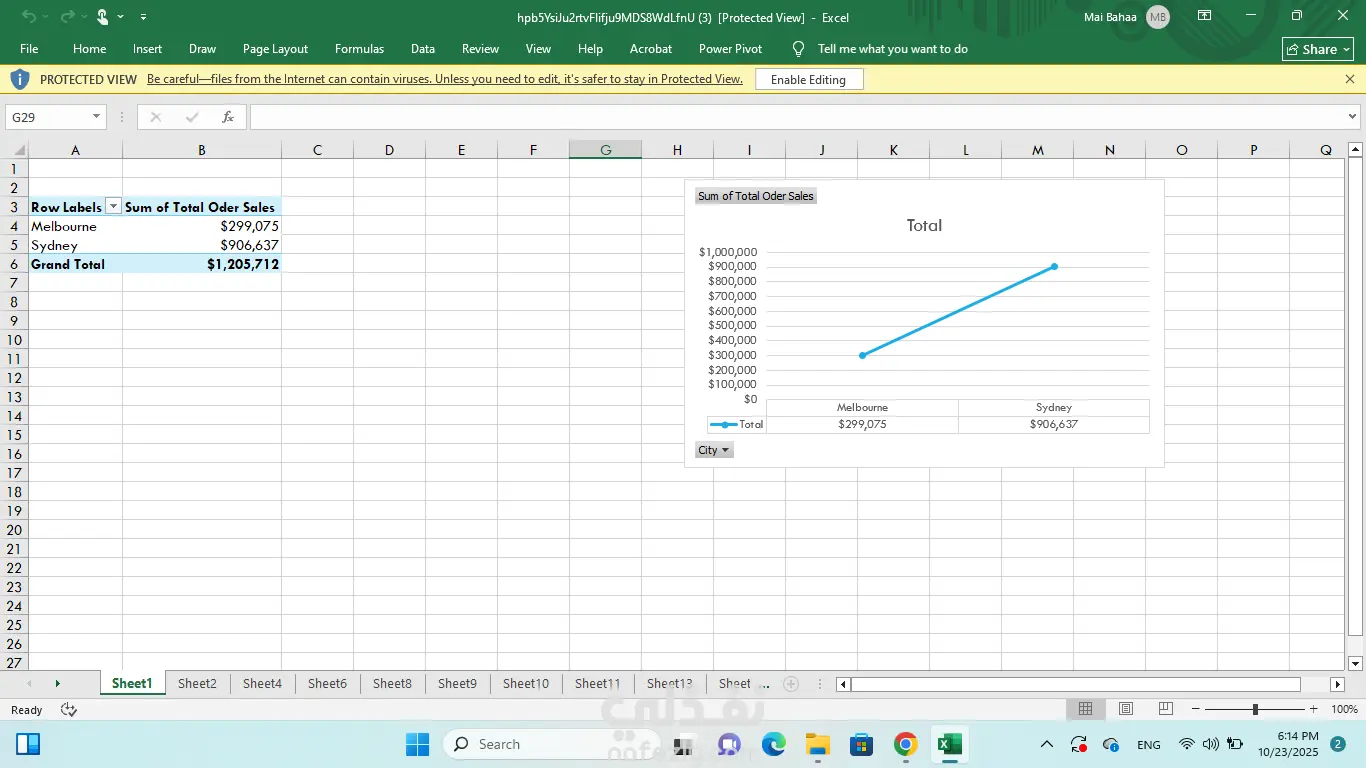Screen dimensions: 1366x768
Task: Click the ENG language indicator in system tray
Action: pos(1149,744)
